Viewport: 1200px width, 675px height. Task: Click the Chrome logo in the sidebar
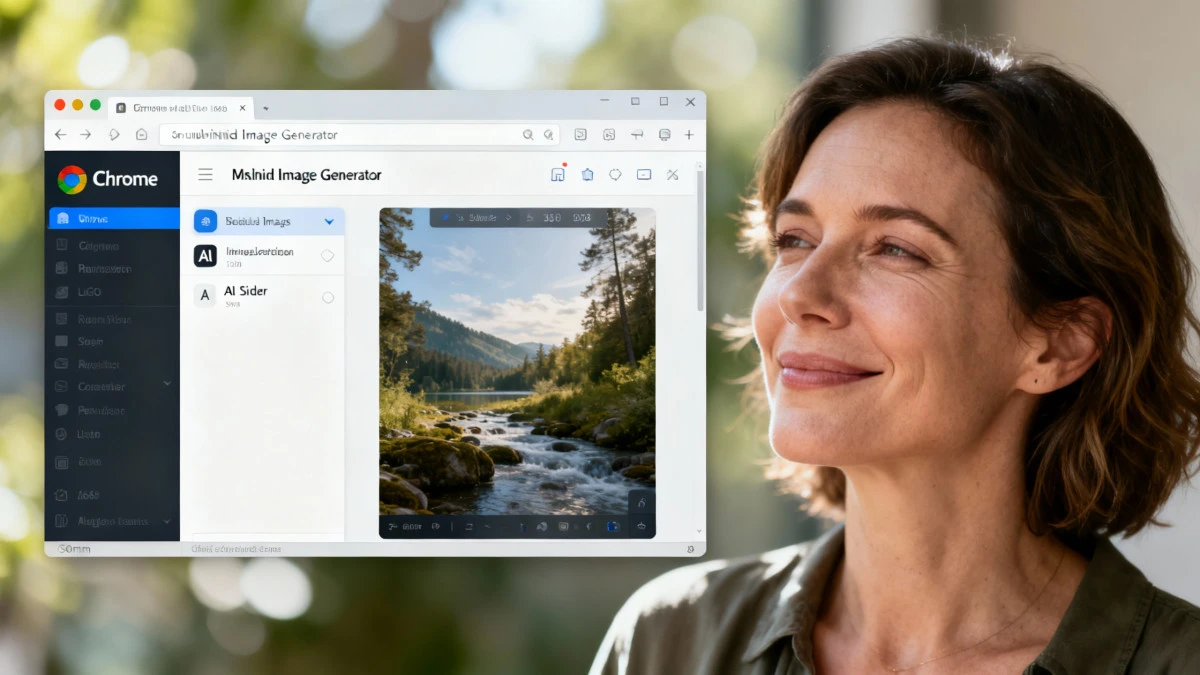(x=72, y=179)
